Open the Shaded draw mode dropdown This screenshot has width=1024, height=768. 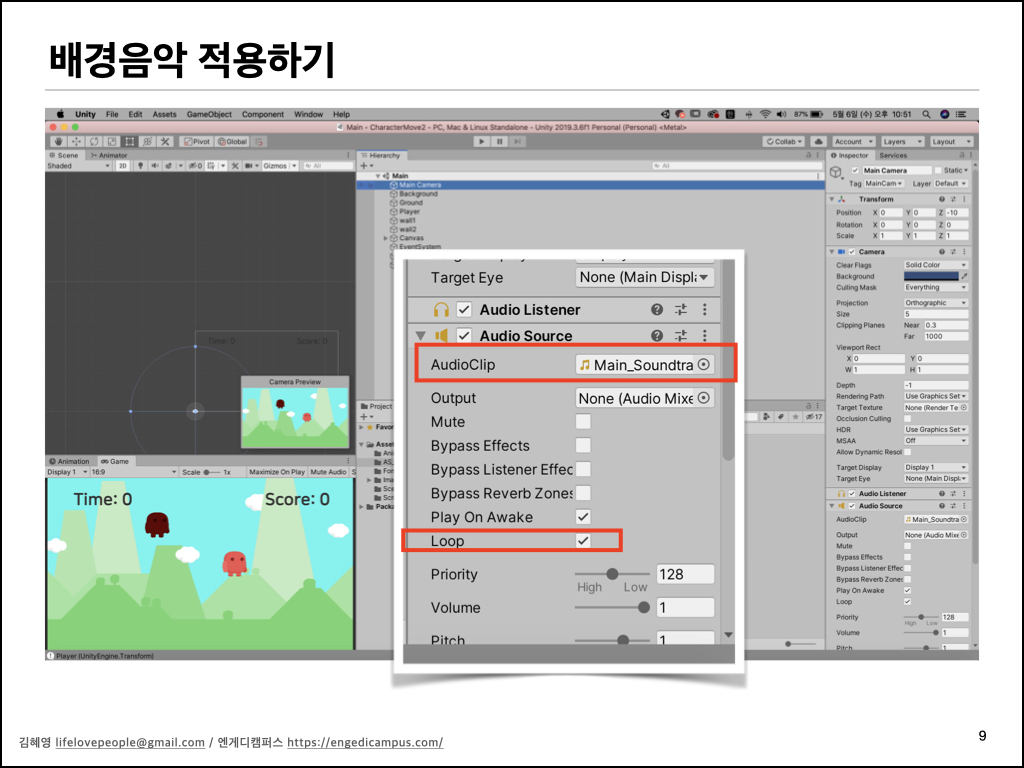point(78,166)
